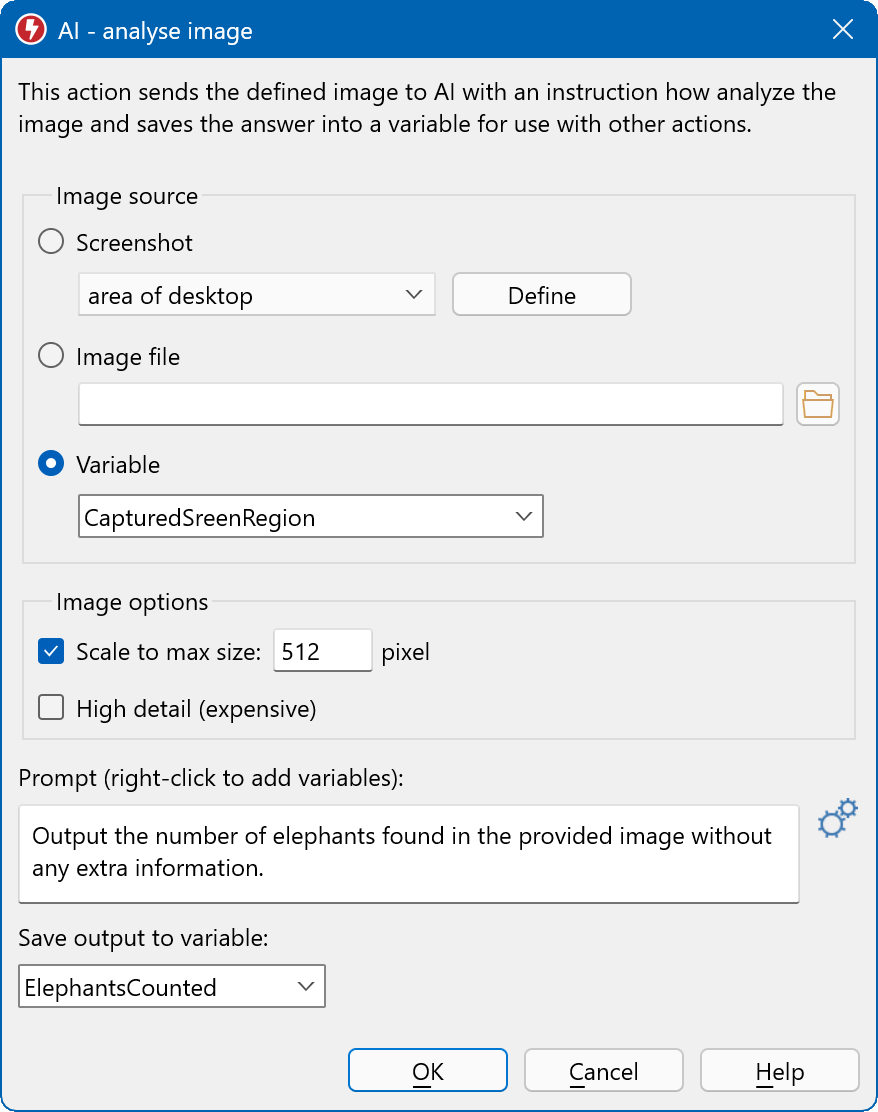Select Screenshot as image source
The width and height of the screenshot is (878, 1112).
(x=51, y=243)
